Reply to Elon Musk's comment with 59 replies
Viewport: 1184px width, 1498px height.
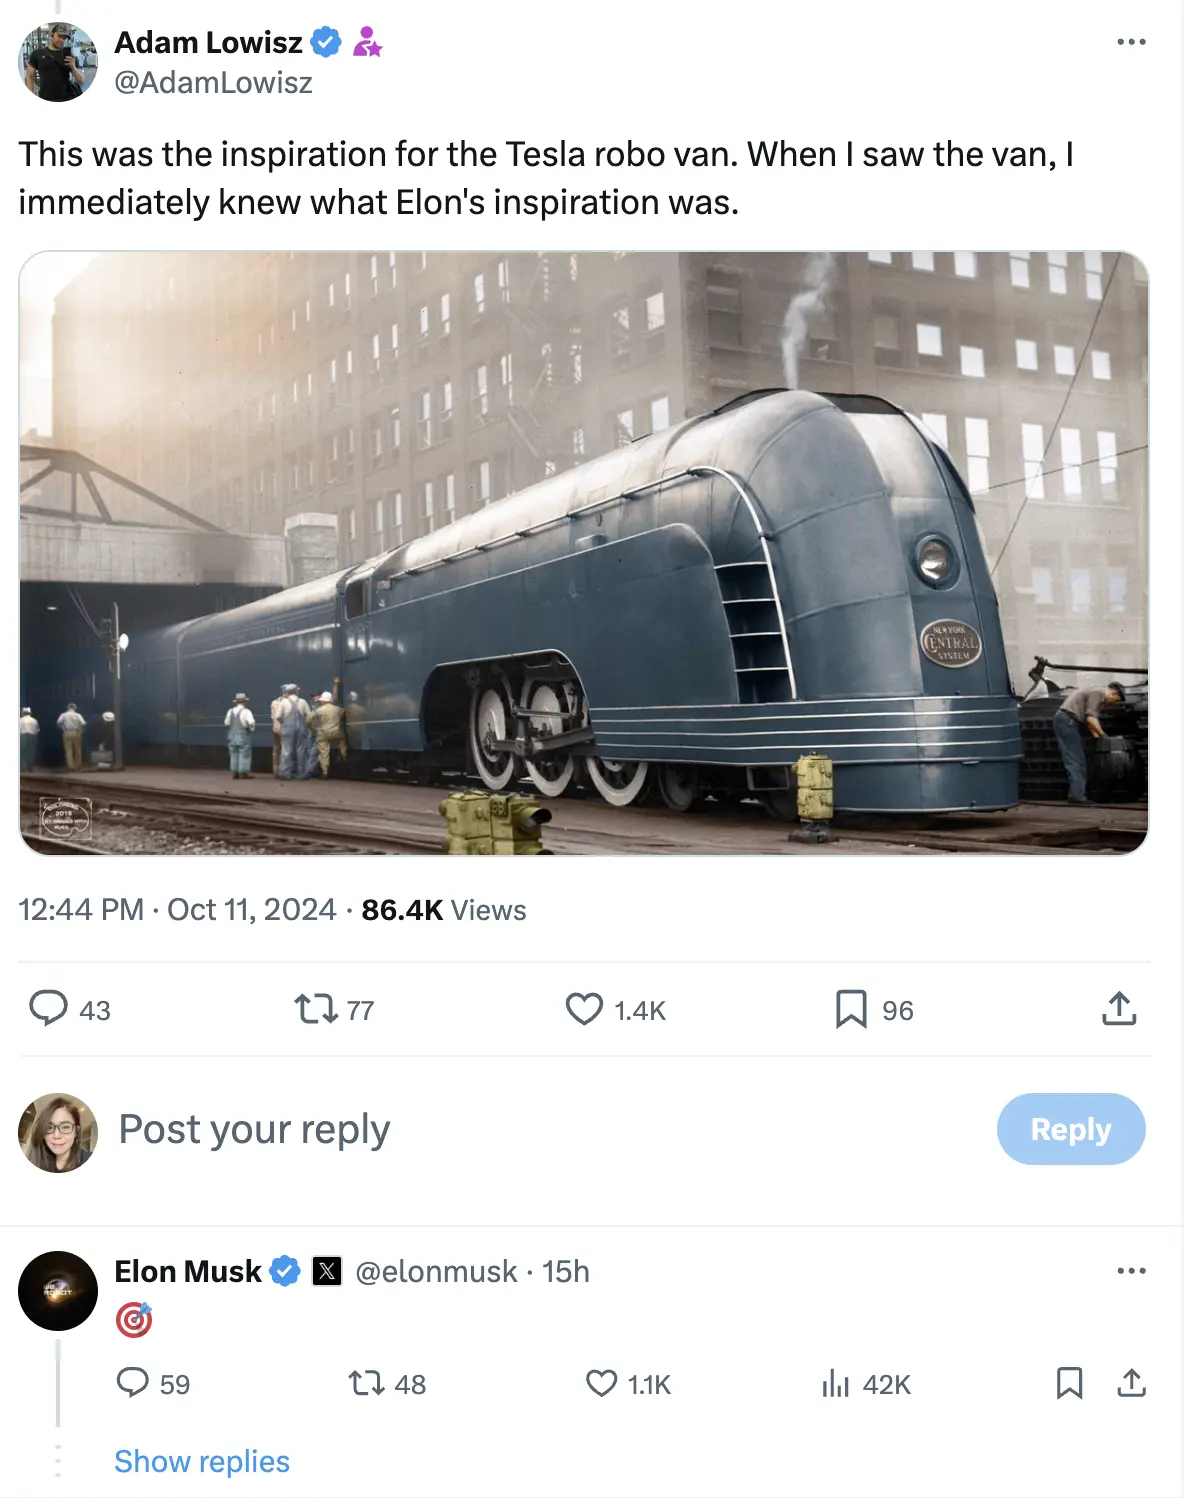click(x=132, y=1383)
